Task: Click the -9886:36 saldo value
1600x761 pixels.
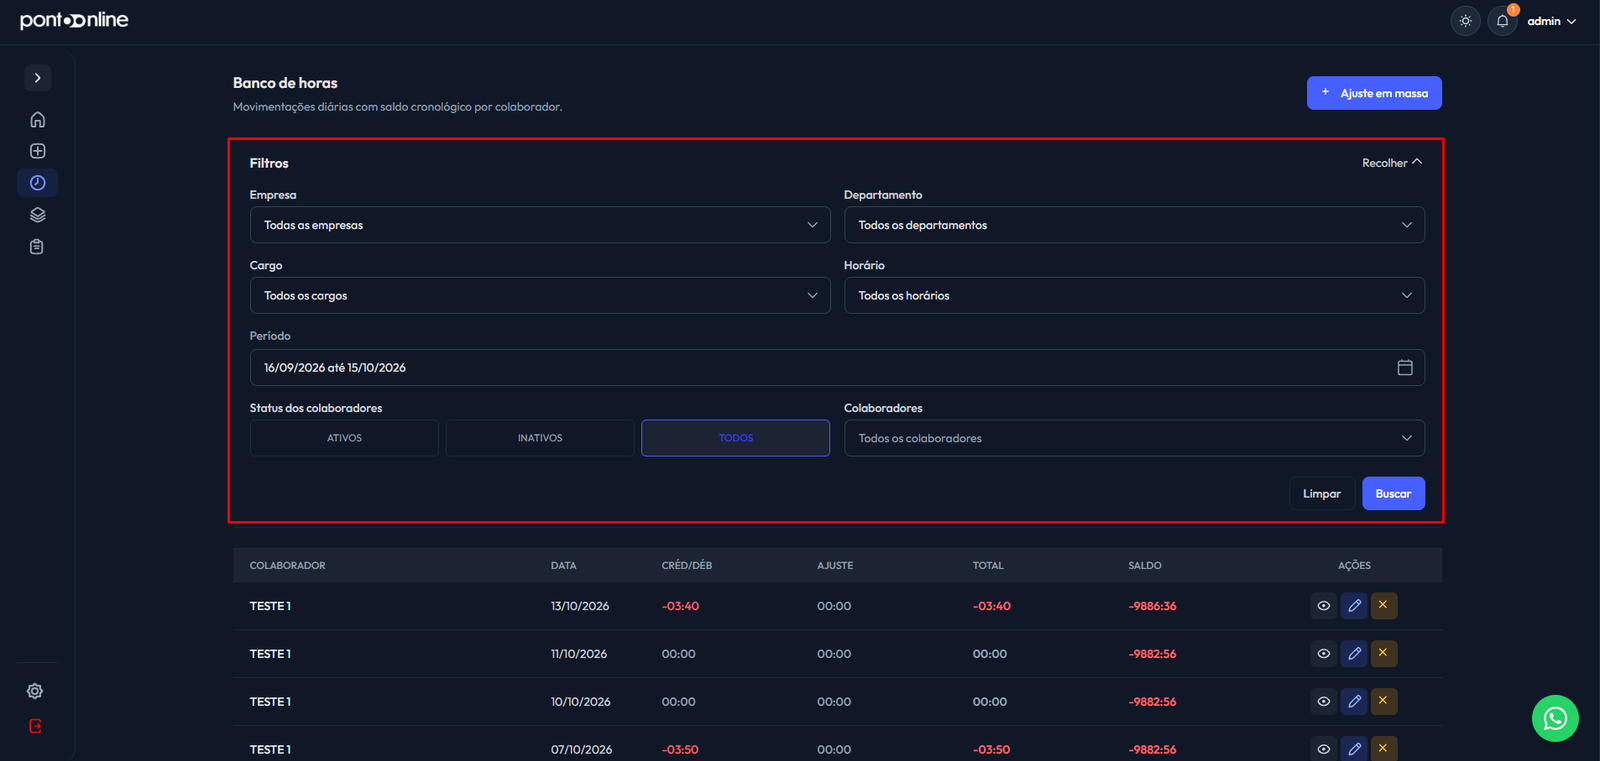Action: (x=1152, y=606)
